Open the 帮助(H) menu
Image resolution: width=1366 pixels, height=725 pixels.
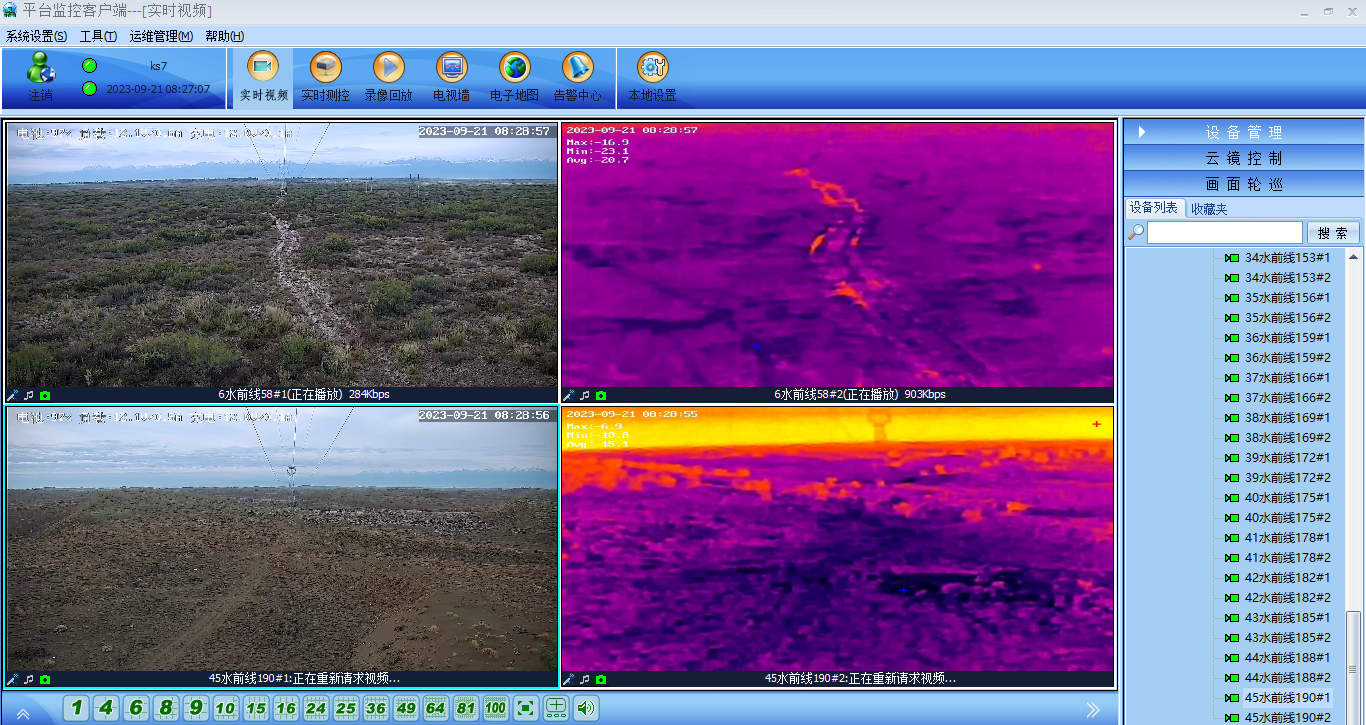click(x=224, y=36)
